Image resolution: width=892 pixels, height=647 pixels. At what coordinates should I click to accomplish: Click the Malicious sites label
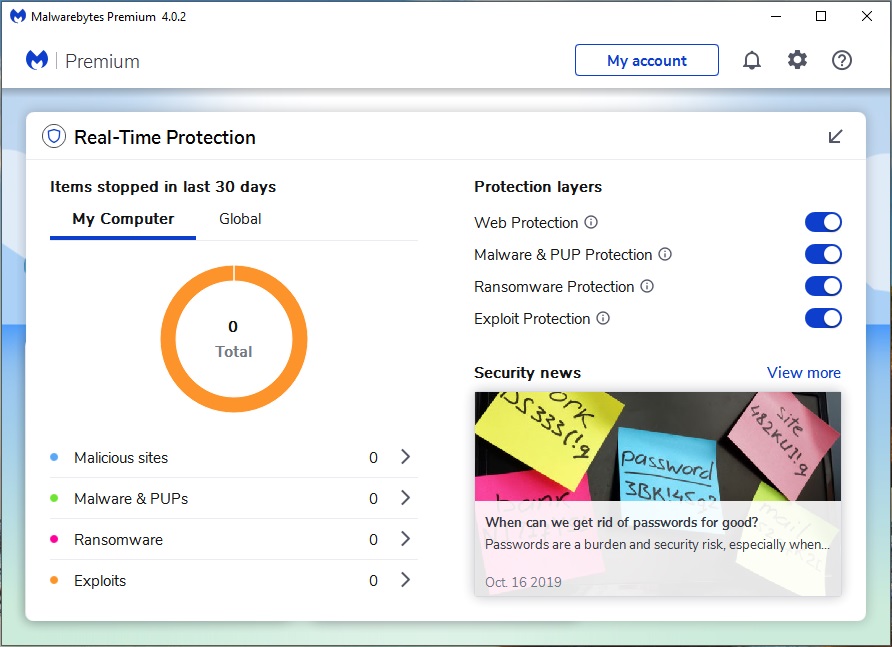pos(121,458)
